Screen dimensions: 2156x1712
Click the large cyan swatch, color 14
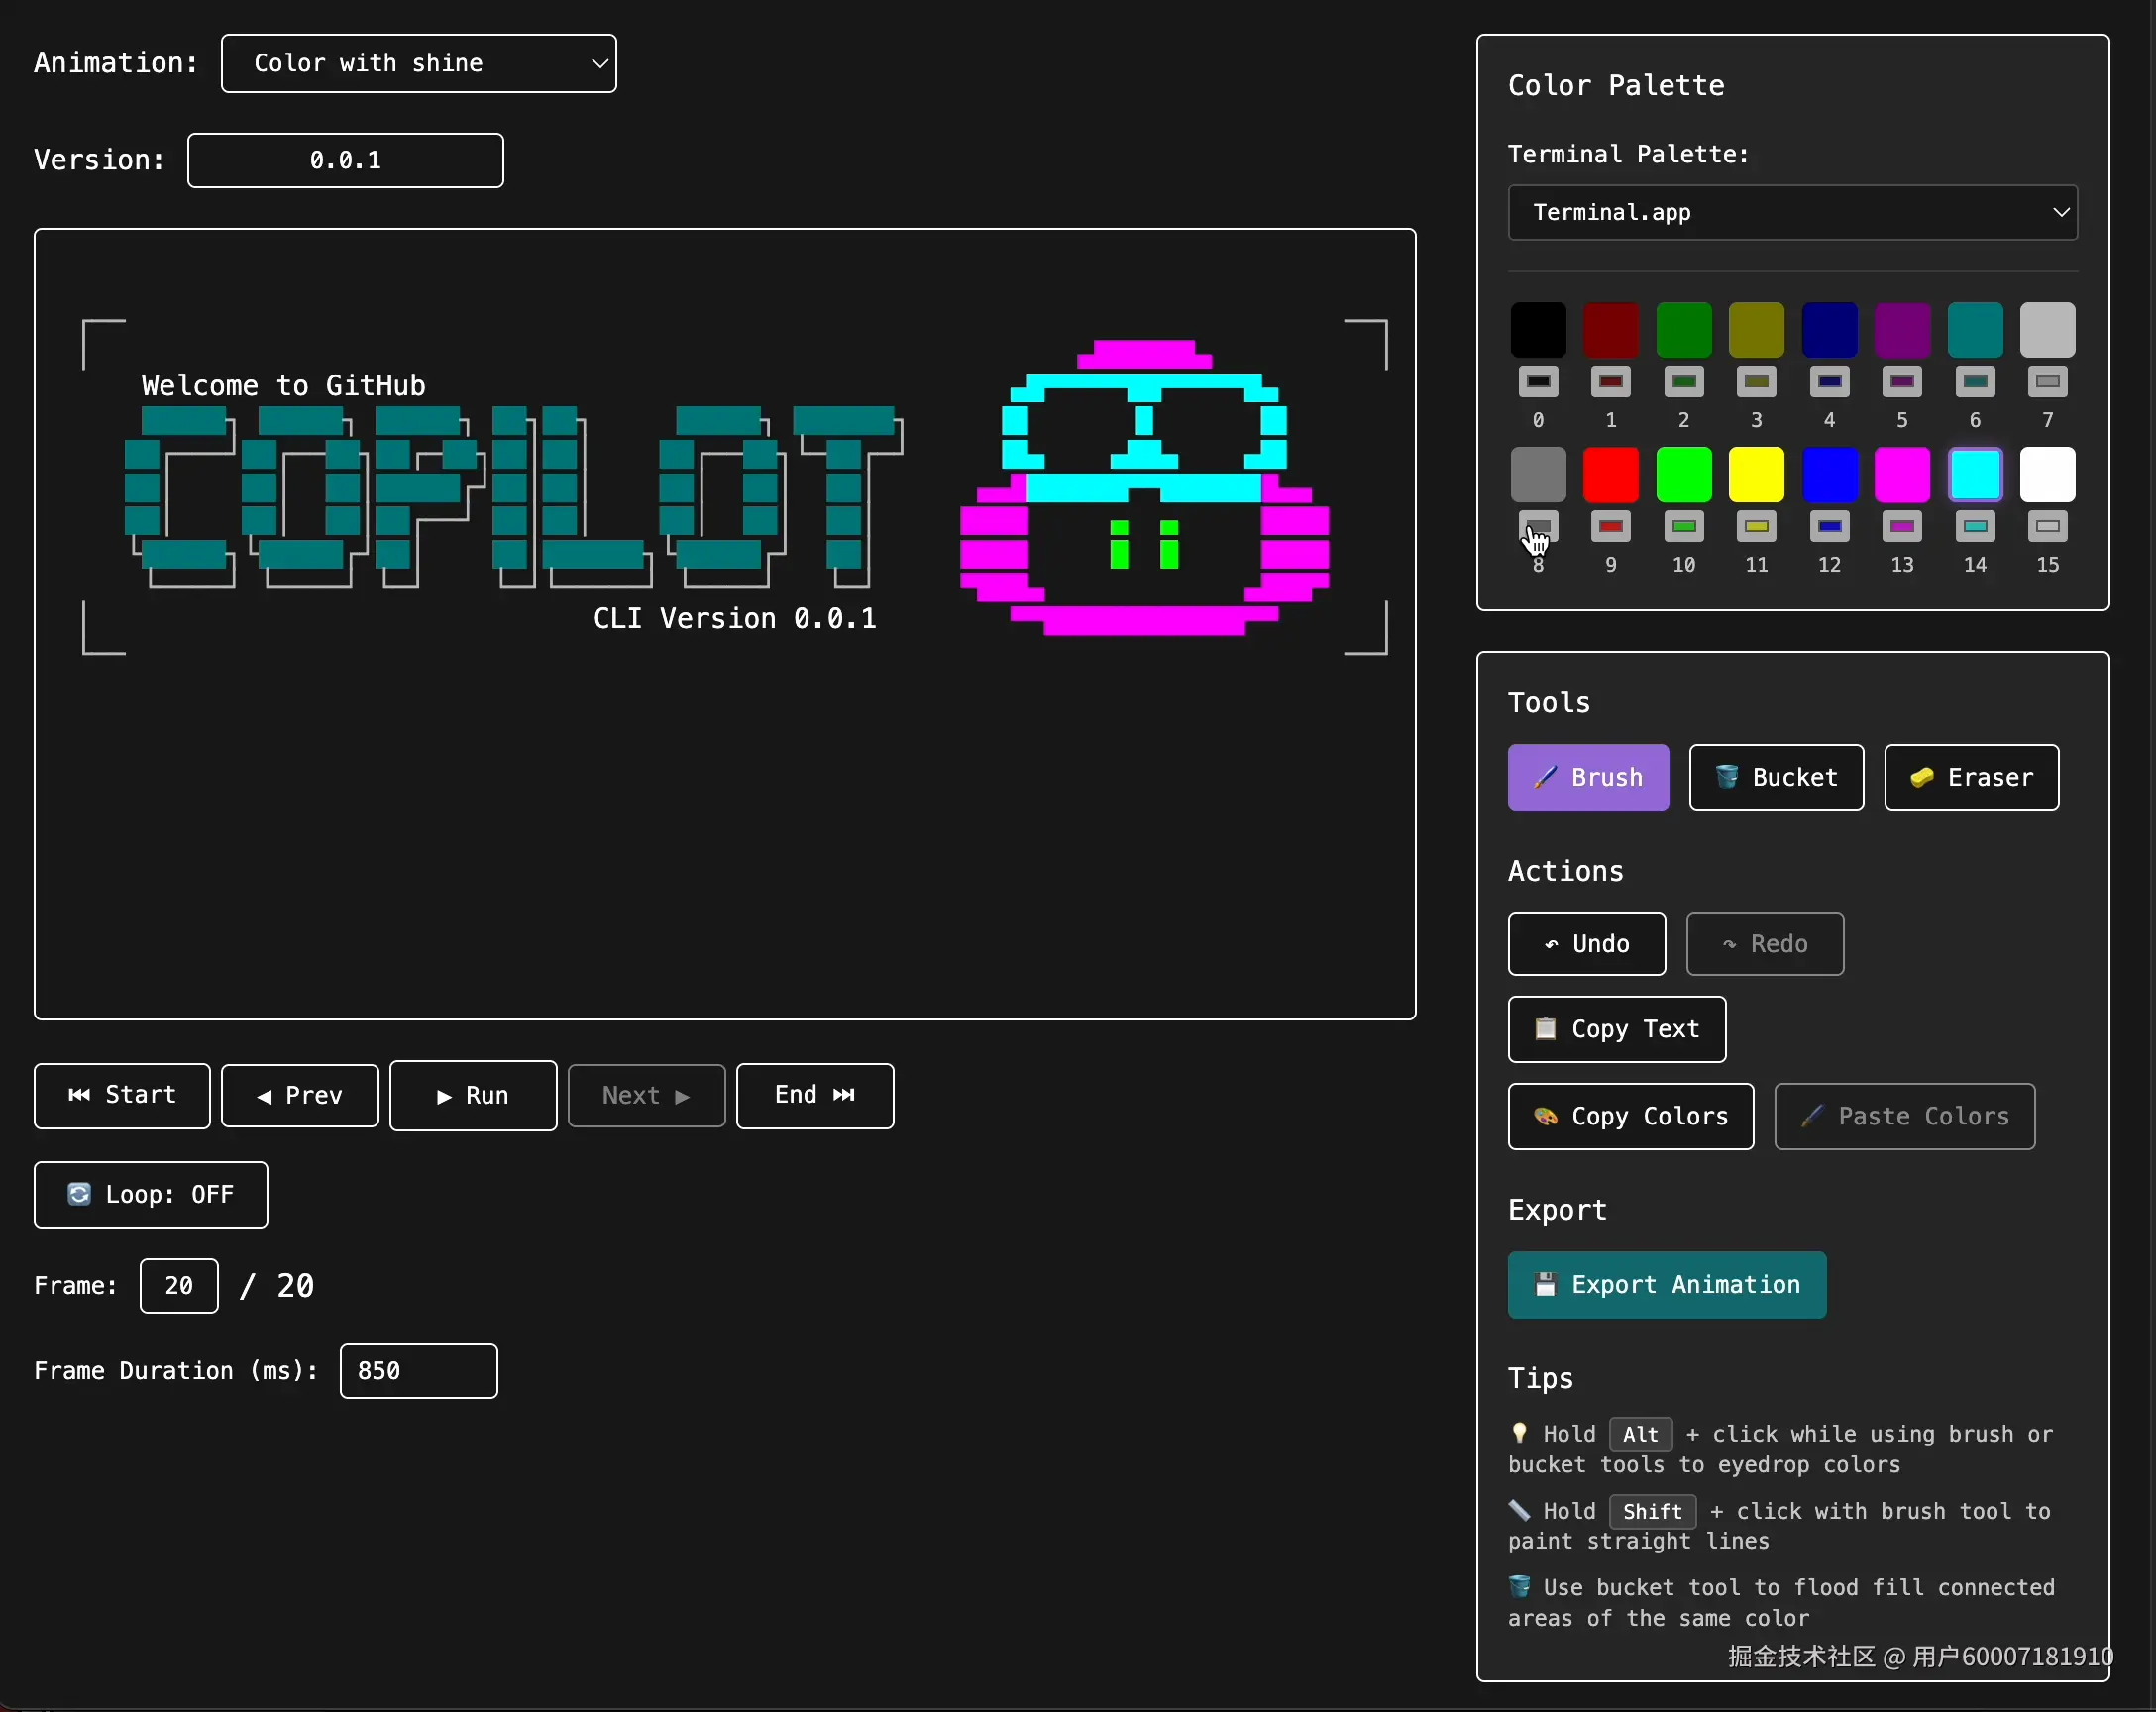click(x=1975, y=474)
